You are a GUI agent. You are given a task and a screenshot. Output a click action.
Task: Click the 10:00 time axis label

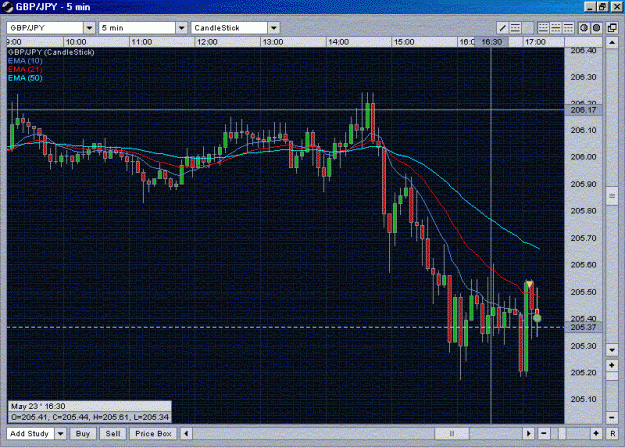(76, 42)
